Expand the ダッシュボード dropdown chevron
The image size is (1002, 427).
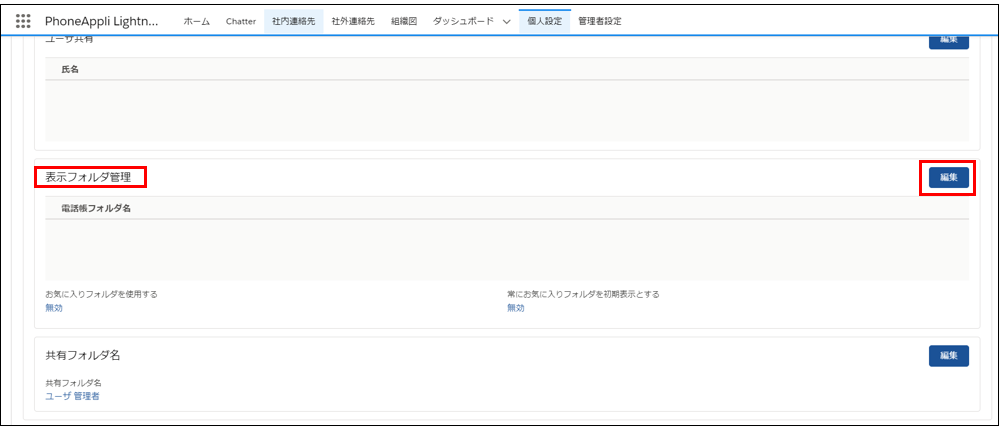pos(506,22)
